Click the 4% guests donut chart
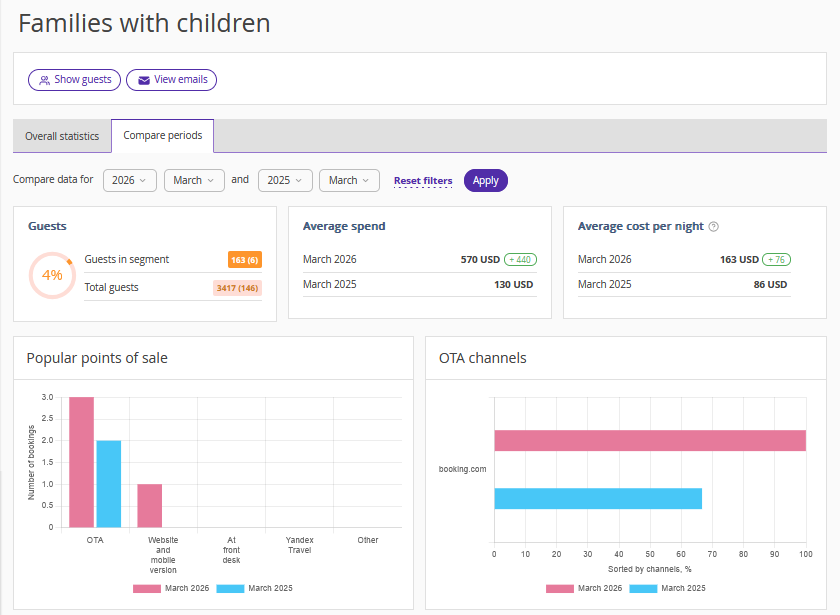This screenshot has height=615, width=840. [52, 275]
